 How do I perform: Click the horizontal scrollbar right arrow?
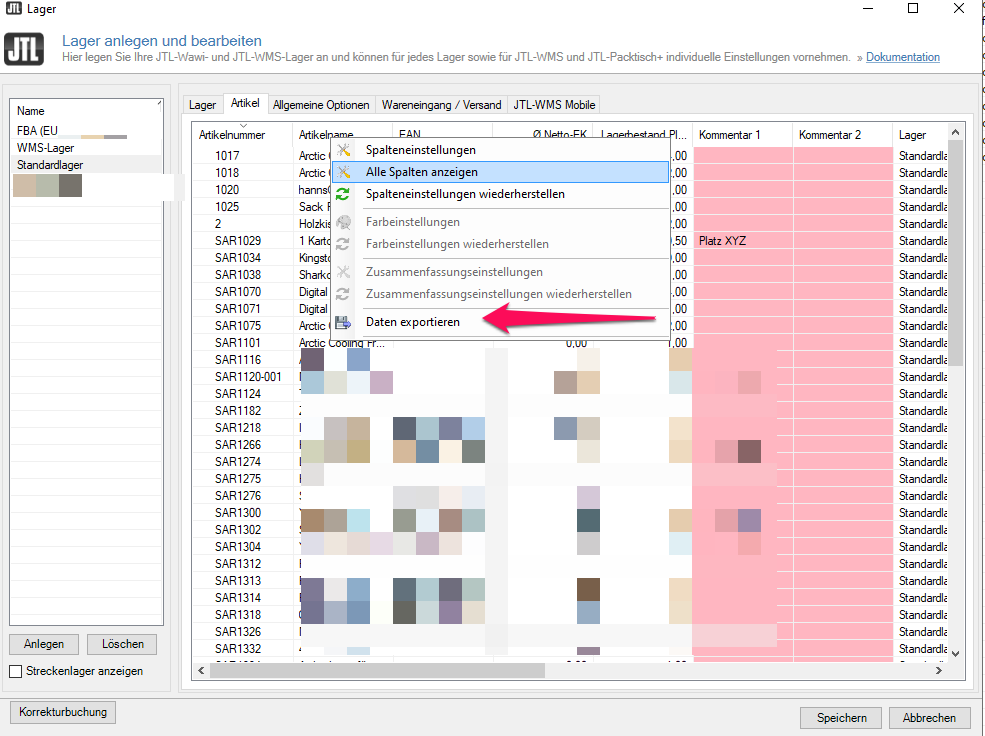coord(939,671)
